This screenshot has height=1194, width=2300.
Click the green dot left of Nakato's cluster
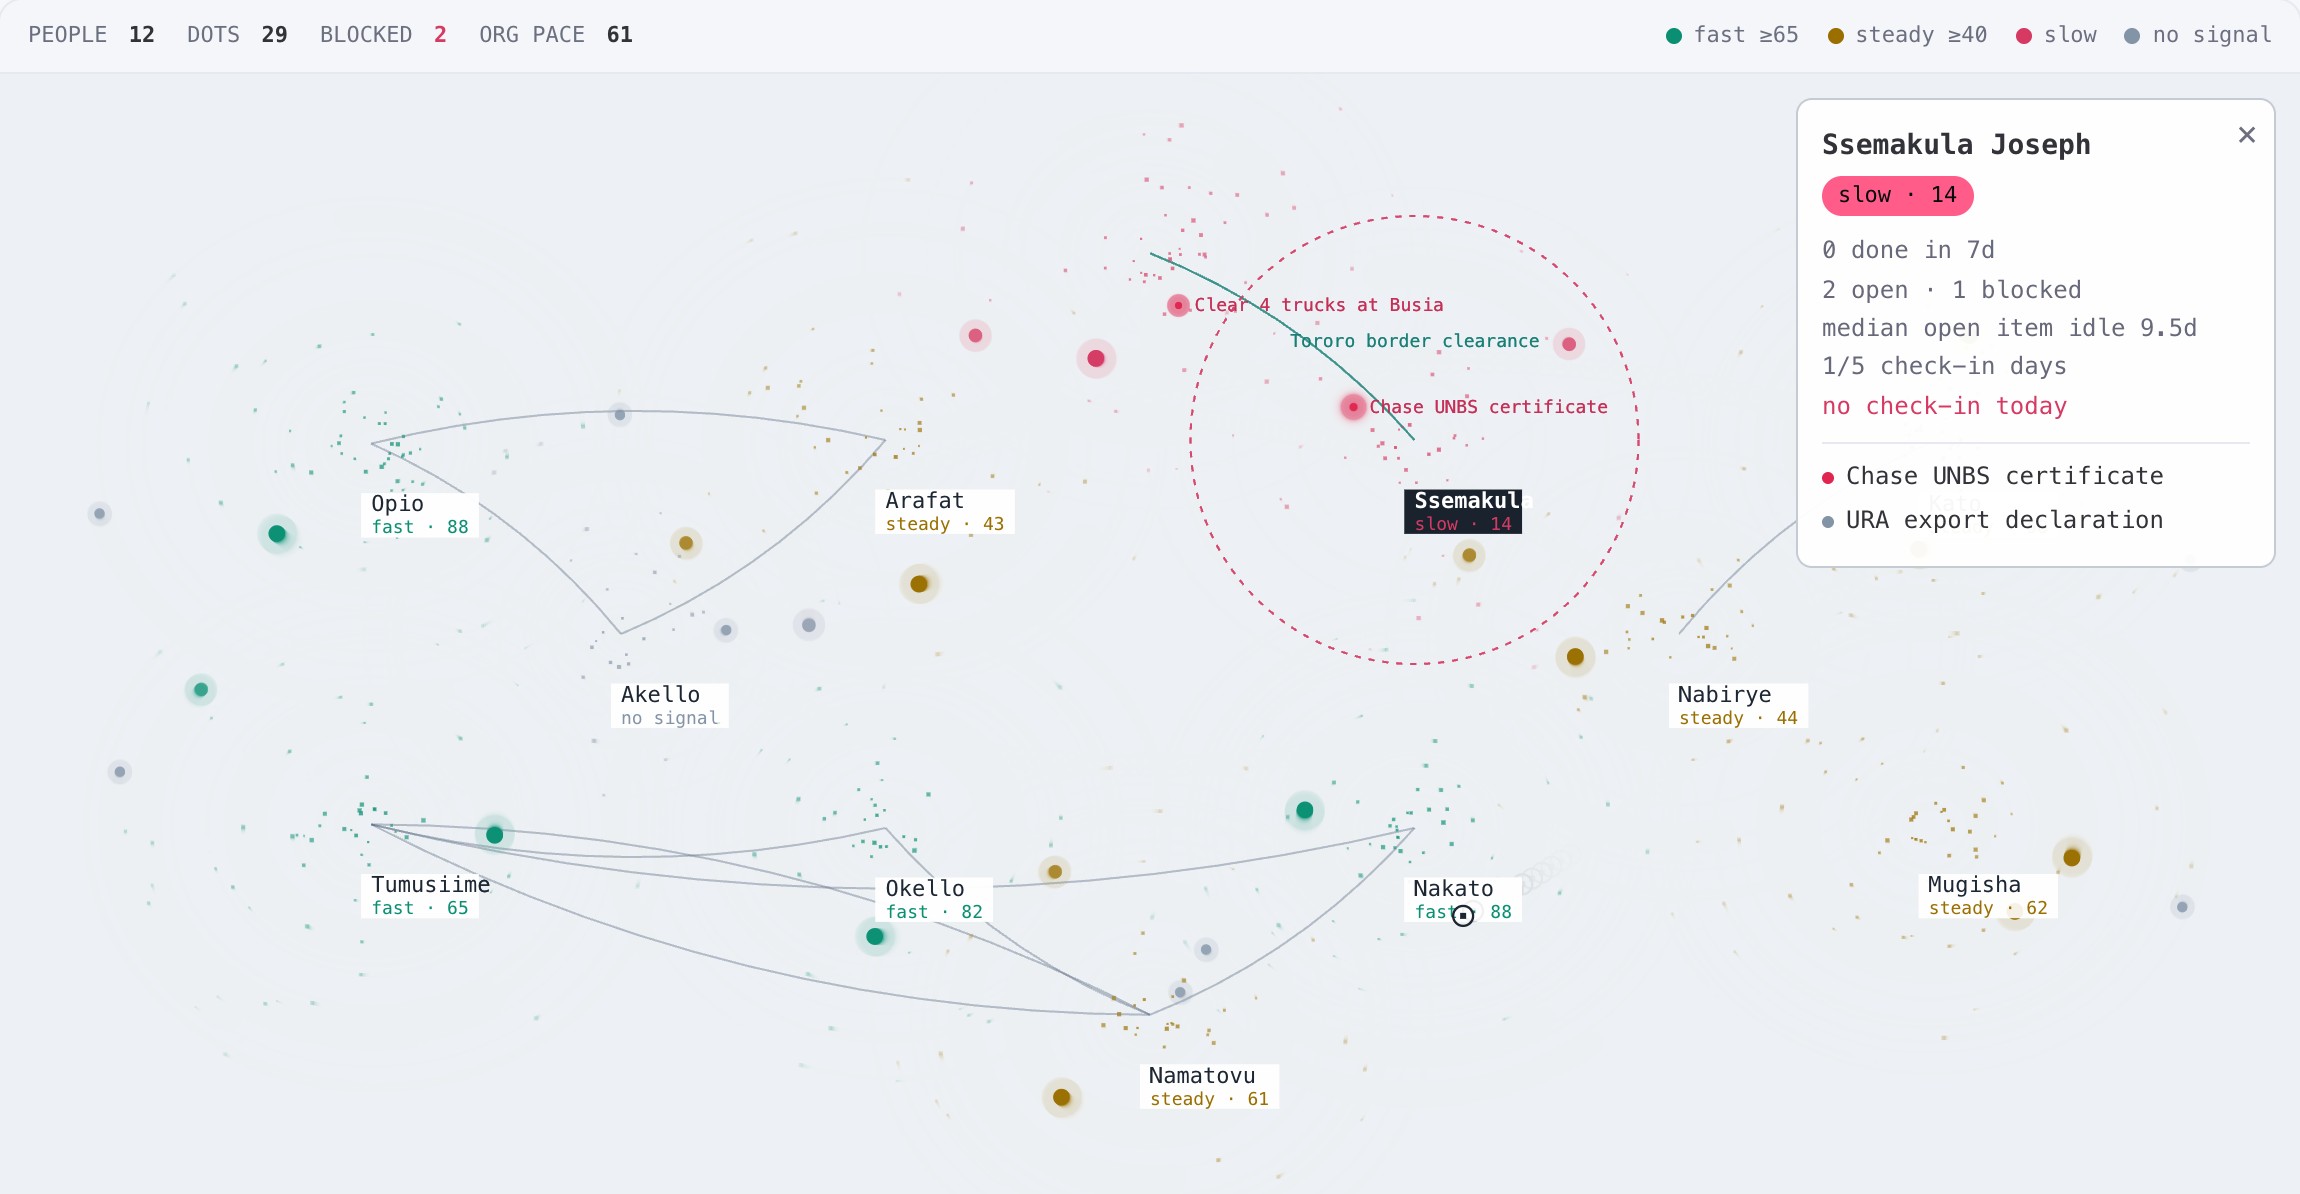click(x=1304, y=810)
